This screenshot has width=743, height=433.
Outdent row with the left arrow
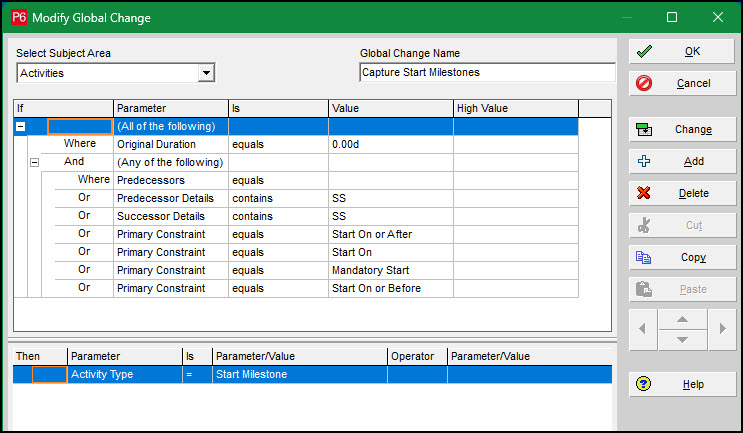tap(643, 329)
